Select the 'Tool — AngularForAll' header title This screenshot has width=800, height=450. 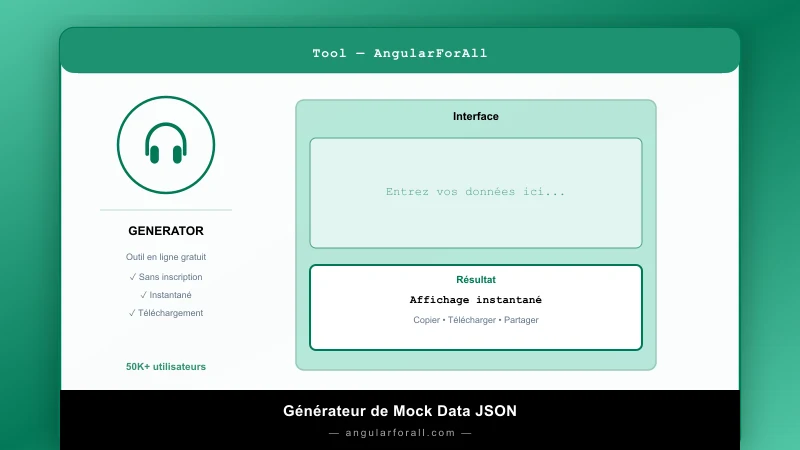tap(400, 53)
